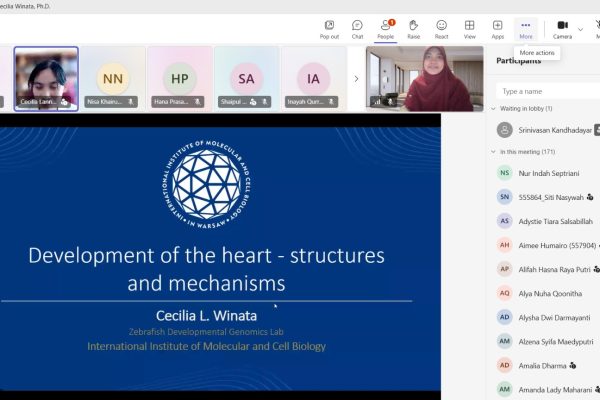Open the More actions menu

(x=526, y=29)
